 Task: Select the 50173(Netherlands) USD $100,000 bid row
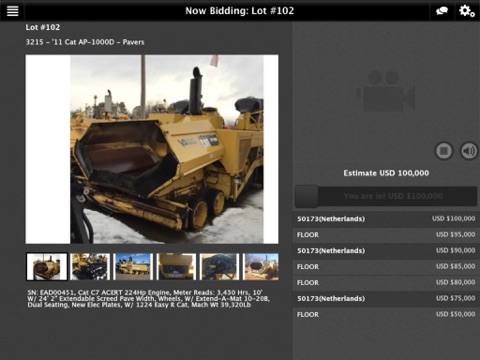click(x=386, y=219)
